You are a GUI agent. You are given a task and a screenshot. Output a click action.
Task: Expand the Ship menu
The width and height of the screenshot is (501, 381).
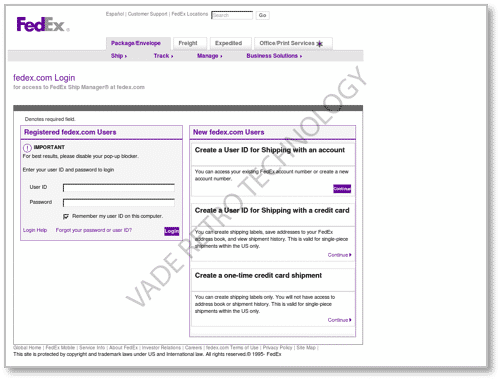(x=119, y=56)
